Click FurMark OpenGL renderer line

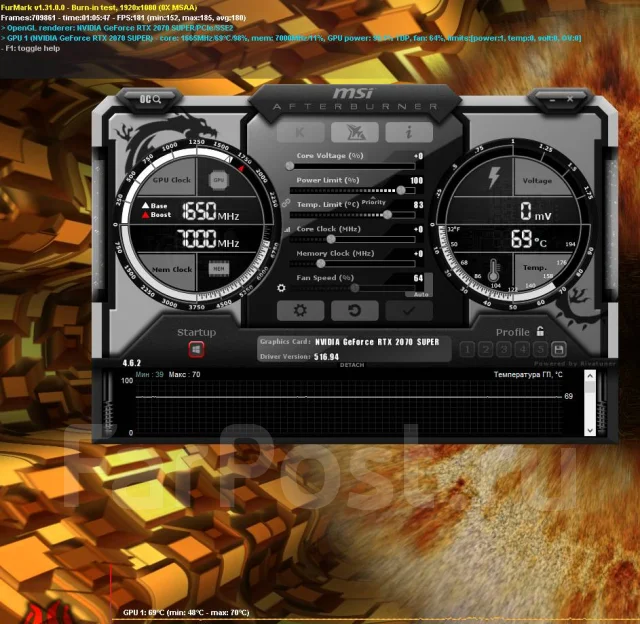click(117, 28)
